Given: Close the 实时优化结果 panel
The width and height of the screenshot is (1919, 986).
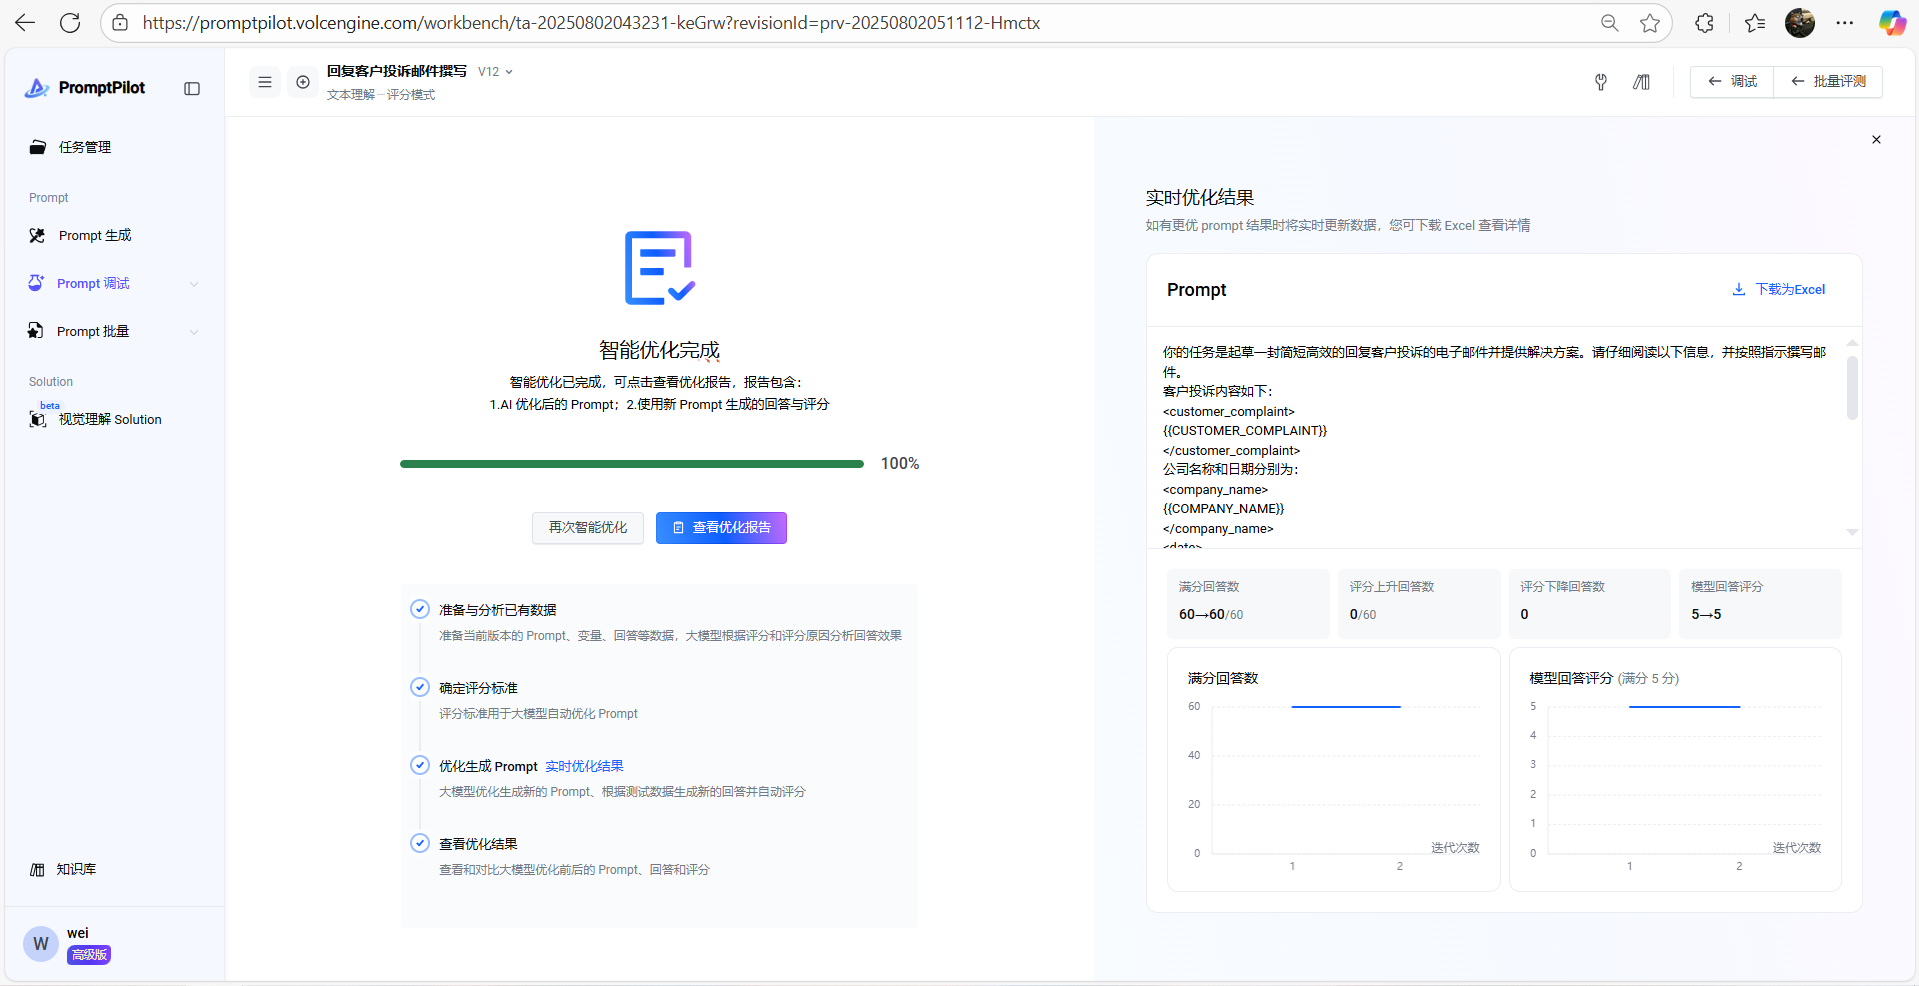Looking at the screenshot, I should (1876, 140).
